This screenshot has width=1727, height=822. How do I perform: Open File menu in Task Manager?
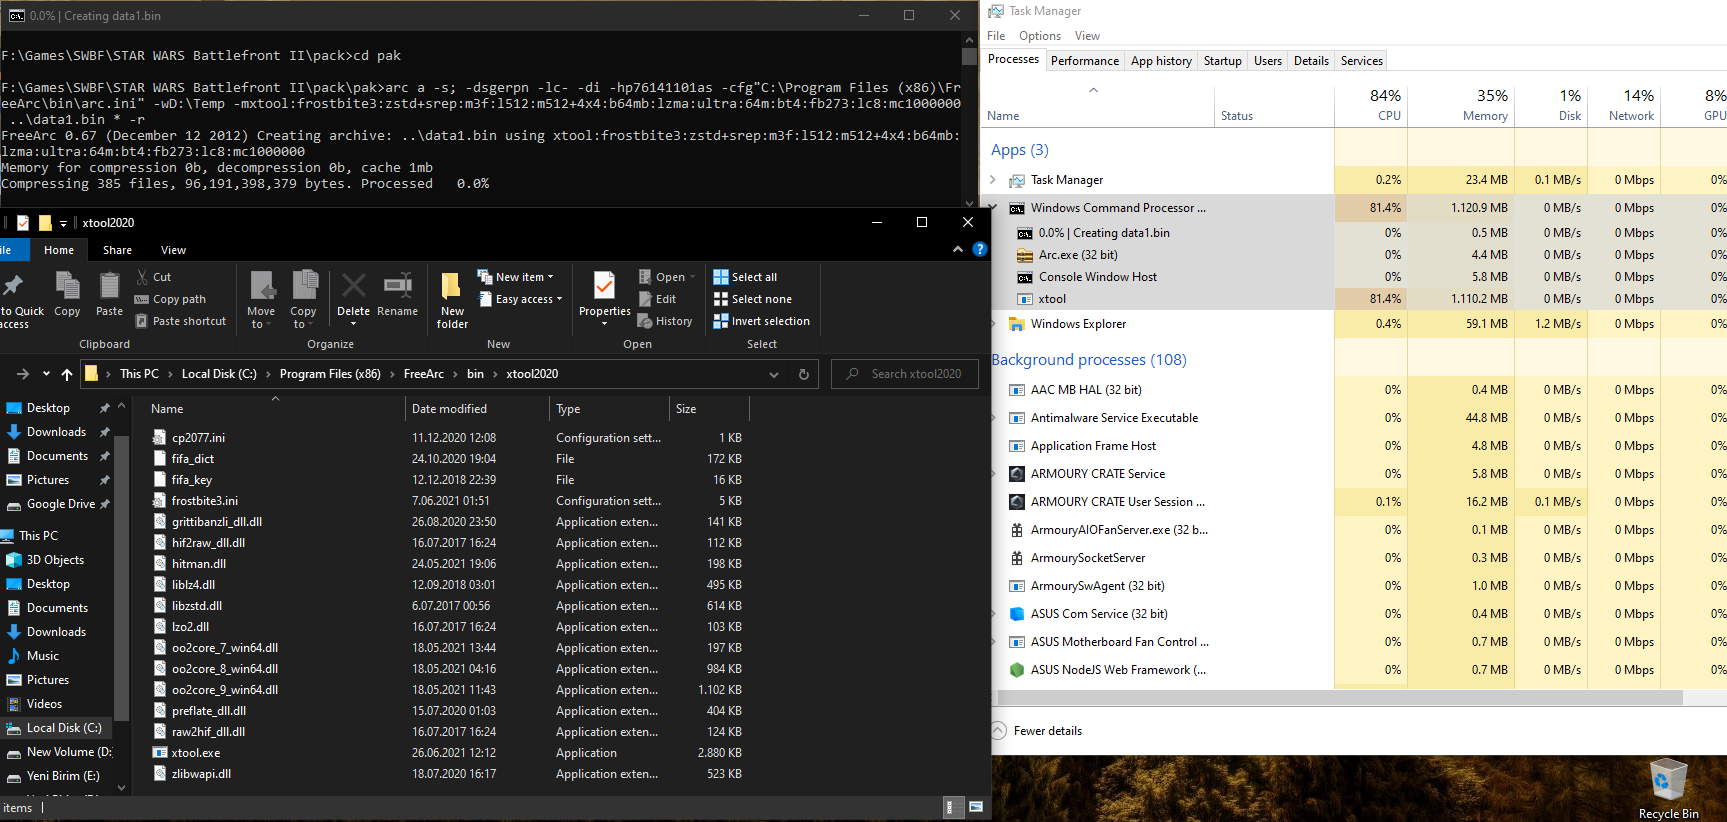(x=996, y=36)
